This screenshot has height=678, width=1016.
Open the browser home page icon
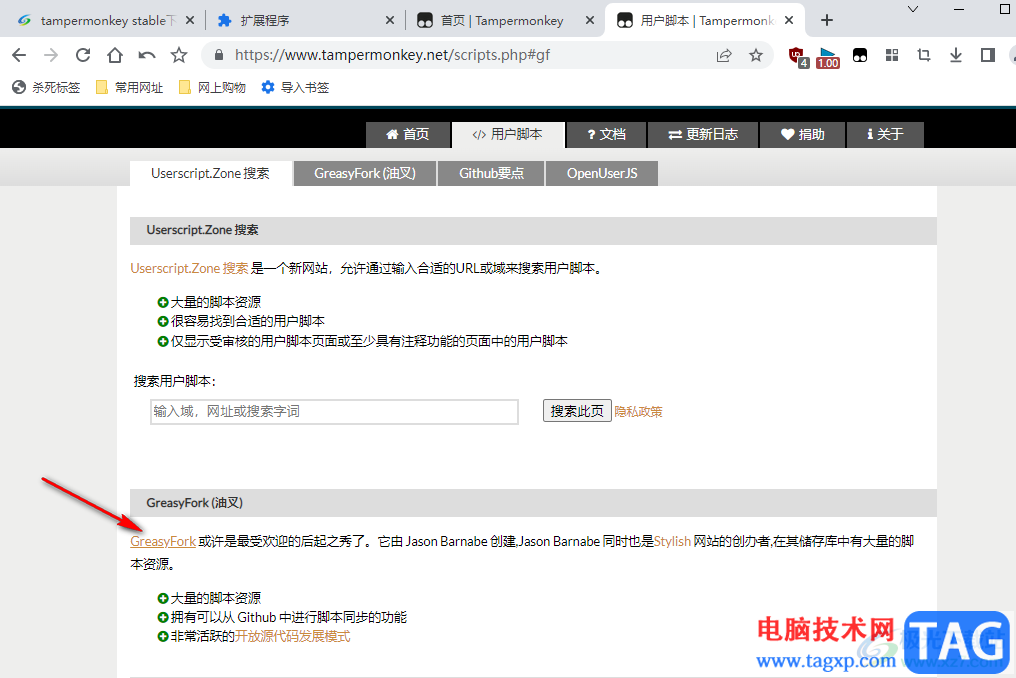(x=115, y=55)
